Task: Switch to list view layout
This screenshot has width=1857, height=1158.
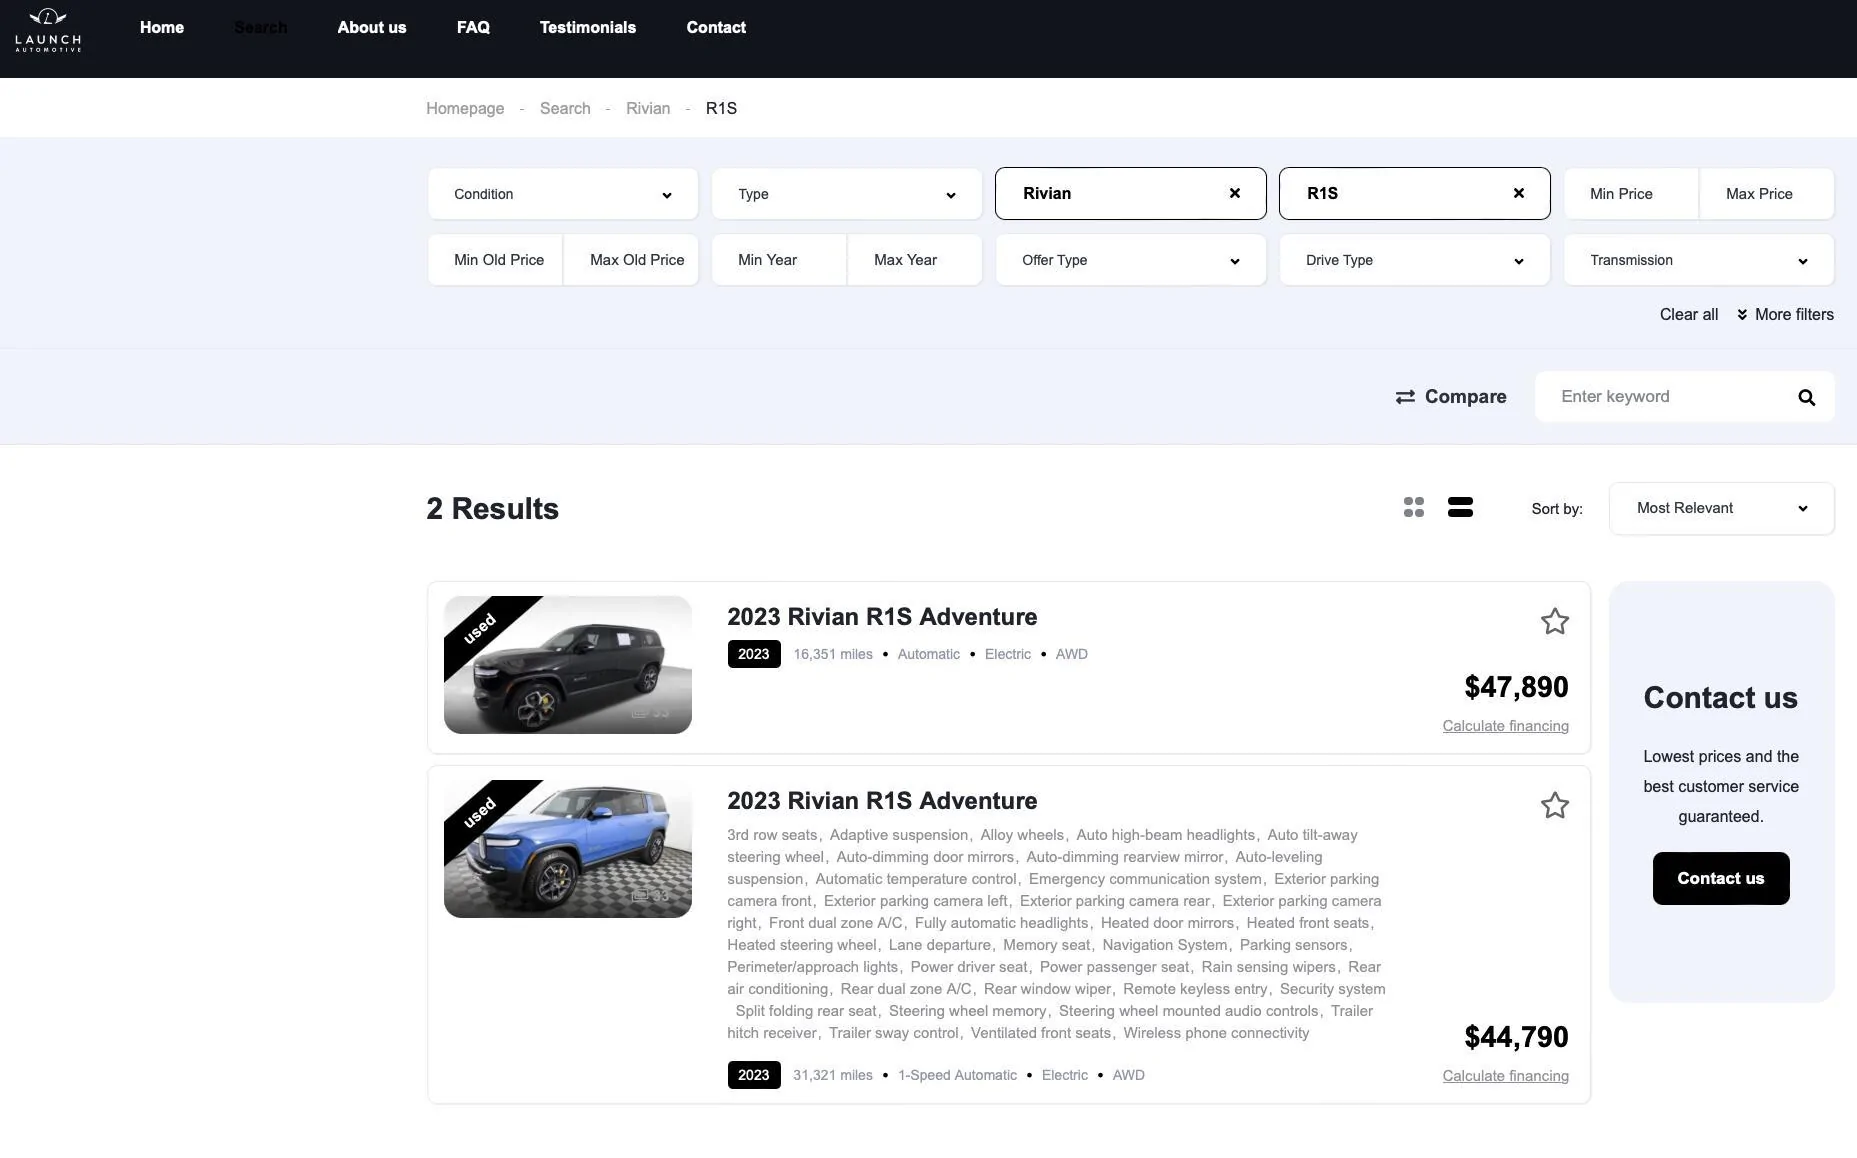Action: [1460, 508]
